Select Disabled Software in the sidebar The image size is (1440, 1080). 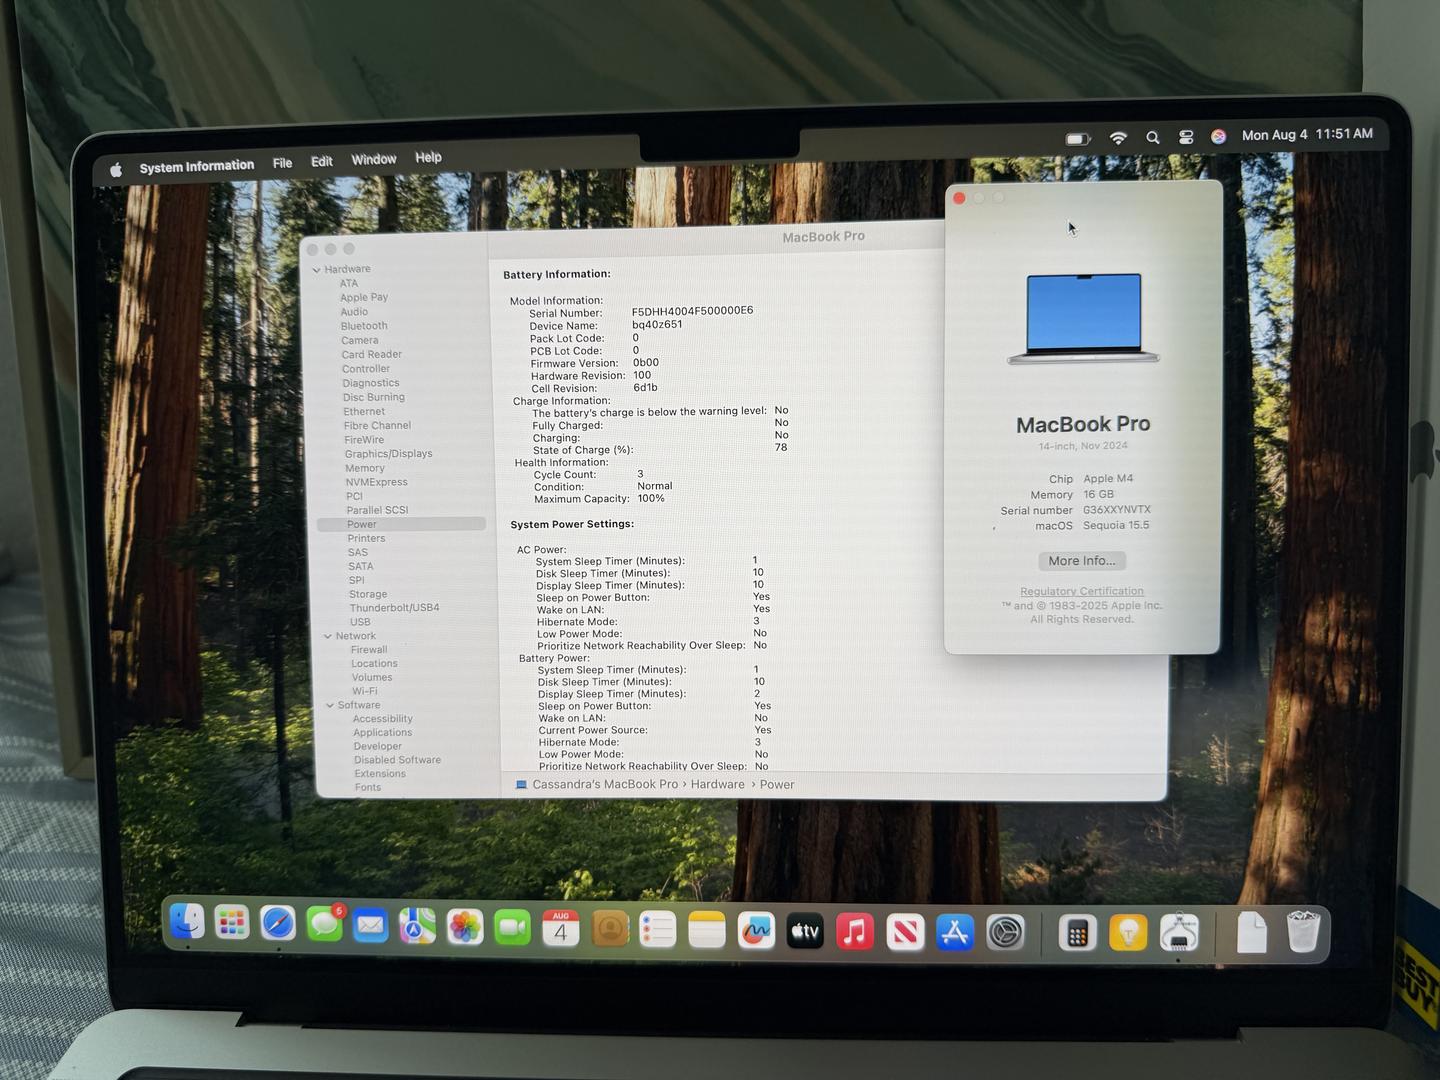pyautogui.click(x=397, y=760)
